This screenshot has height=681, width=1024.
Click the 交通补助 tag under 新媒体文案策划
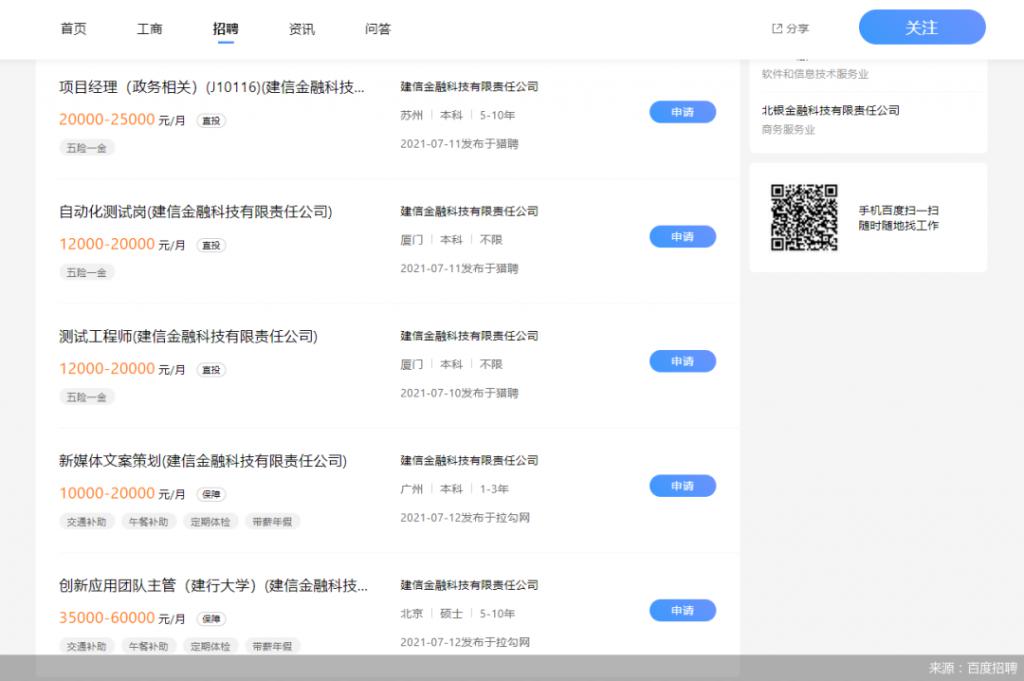(86, 521)
